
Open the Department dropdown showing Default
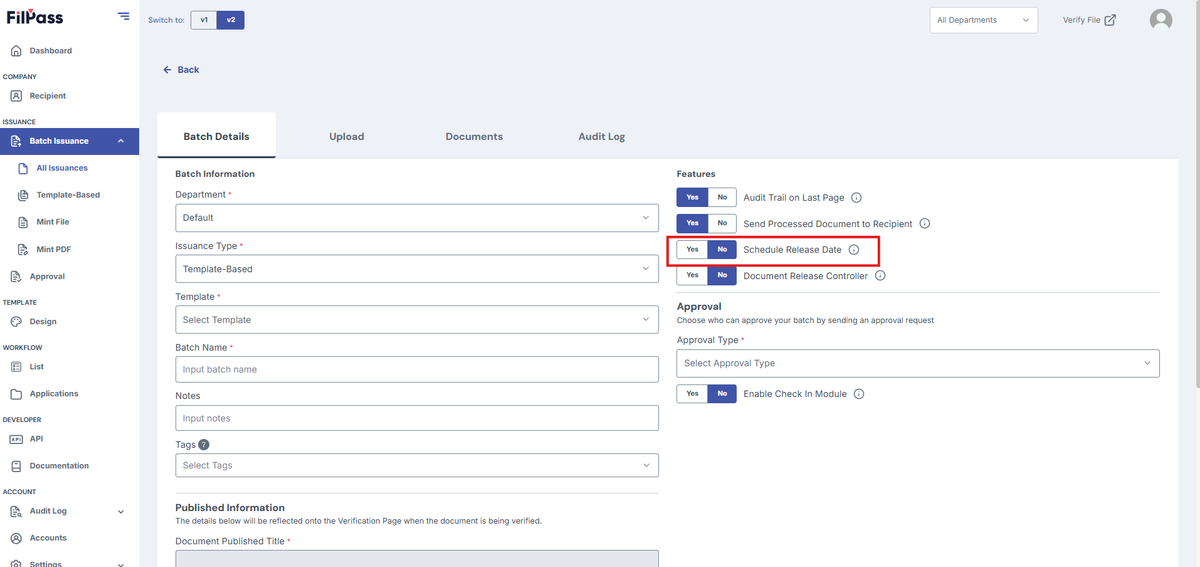417,217
